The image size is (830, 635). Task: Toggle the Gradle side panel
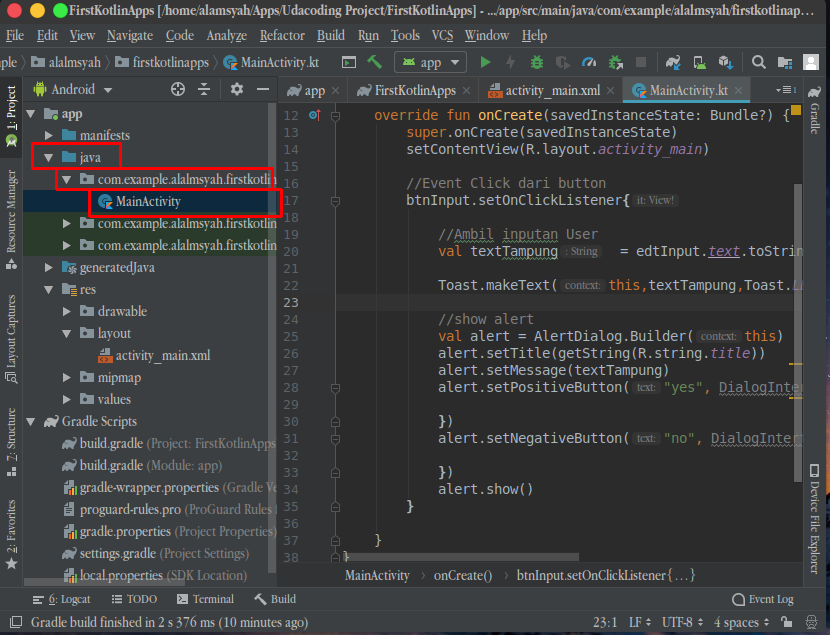coord(814,110)
